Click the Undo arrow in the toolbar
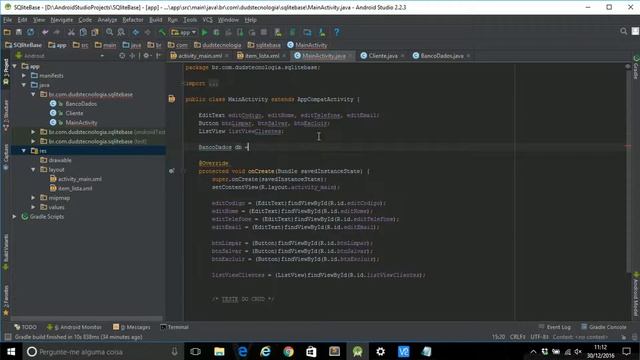640x360 pixels. click(x=45, y=32)
